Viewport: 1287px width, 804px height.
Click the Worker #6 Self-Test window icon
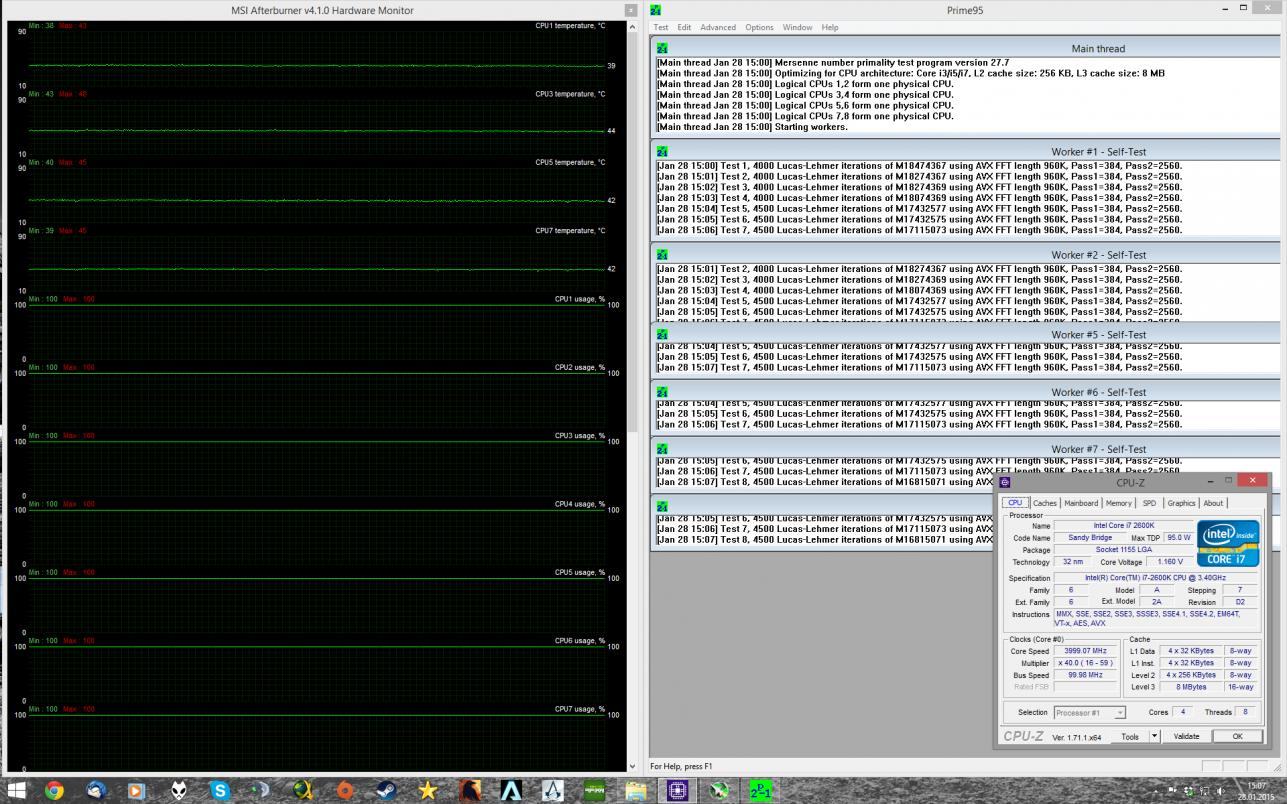click(662, 392)
